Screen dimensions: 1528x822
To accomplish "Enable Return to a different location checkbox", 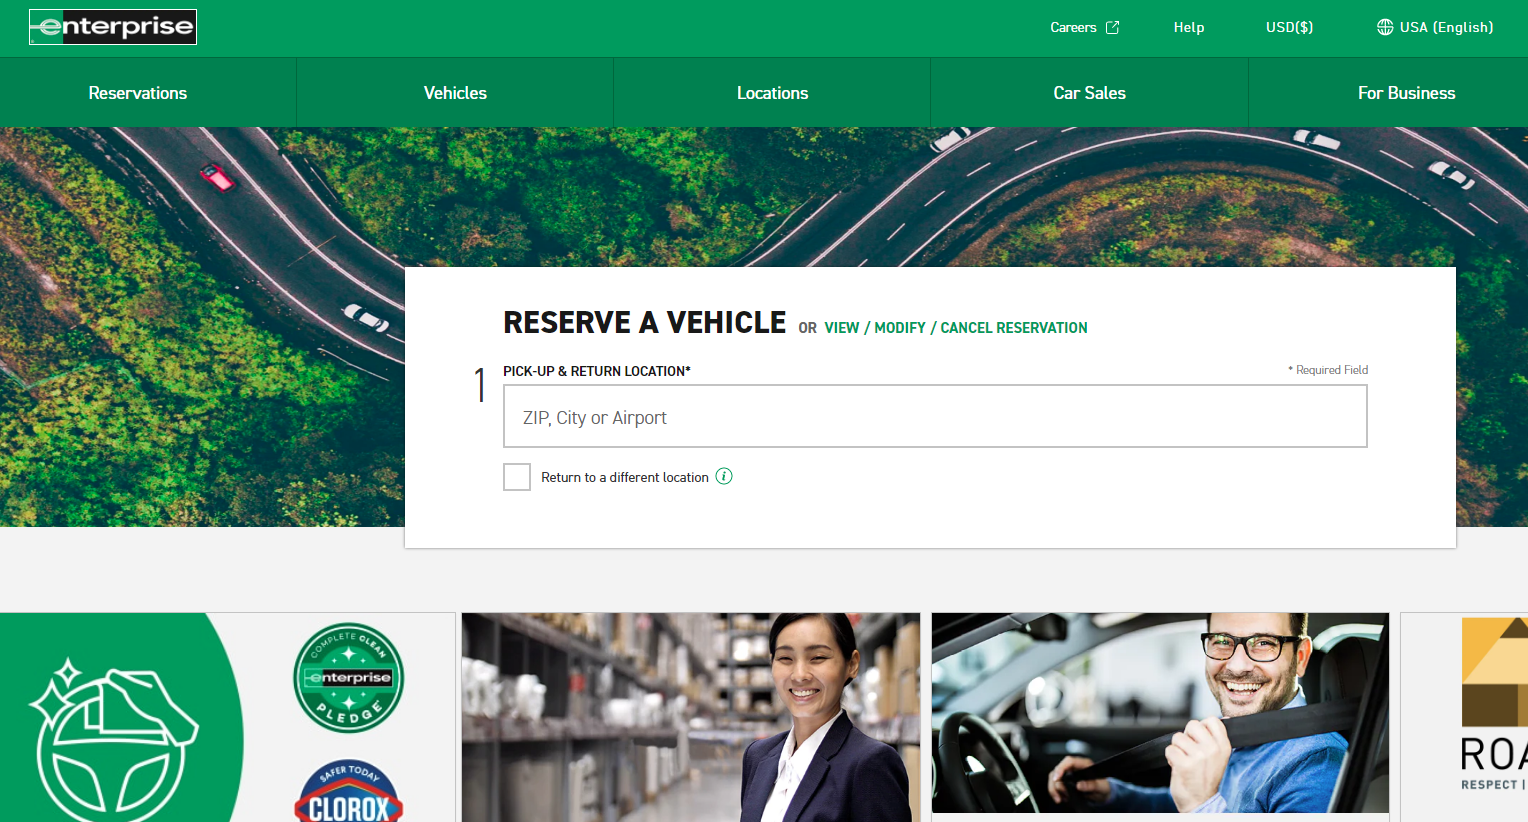I will click(517, 477).
